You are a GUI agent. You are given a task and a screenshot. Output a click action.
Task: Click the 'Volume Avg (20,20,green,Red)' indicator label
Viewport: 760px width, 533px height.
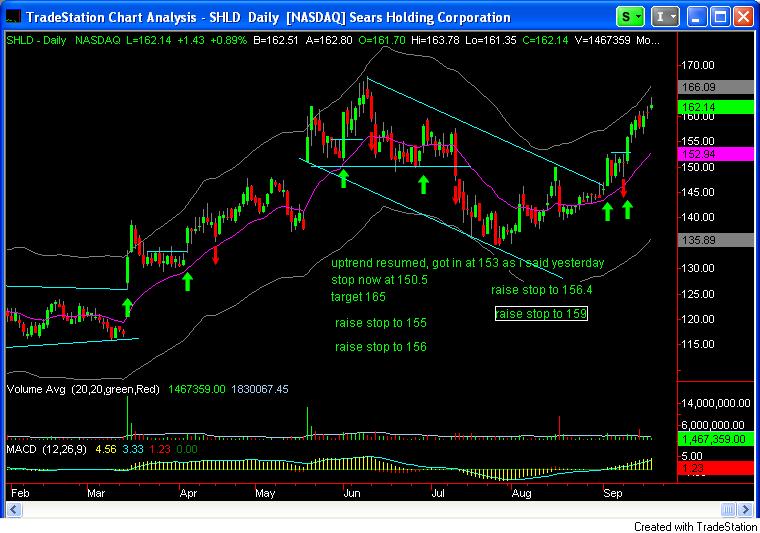click(x=83, y=389)
